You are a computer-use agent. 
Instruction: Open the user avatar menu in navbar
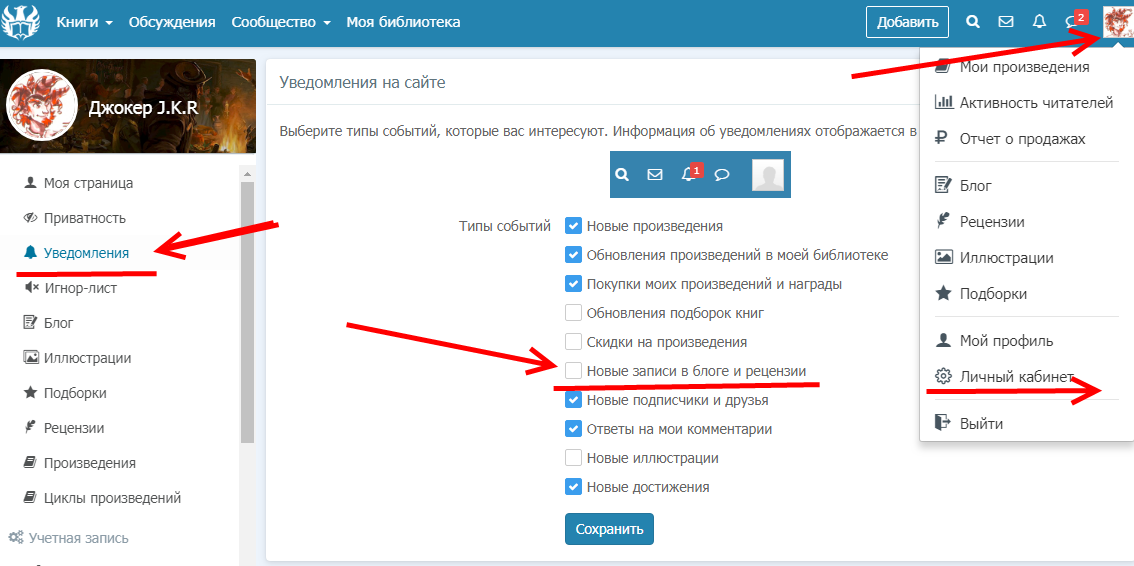coord(1117,22)
